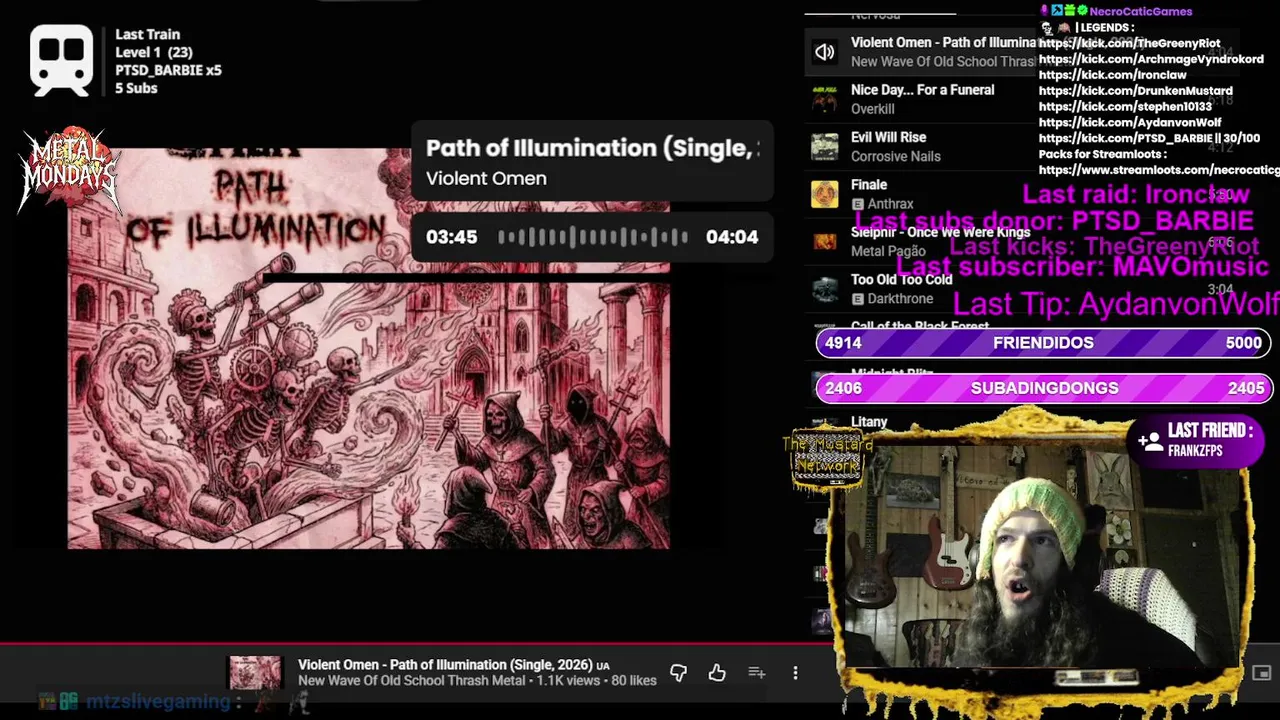This screenshot has width=1280, height=720.
Task: Seek using the red progress bar
Action: pos(417,643)
